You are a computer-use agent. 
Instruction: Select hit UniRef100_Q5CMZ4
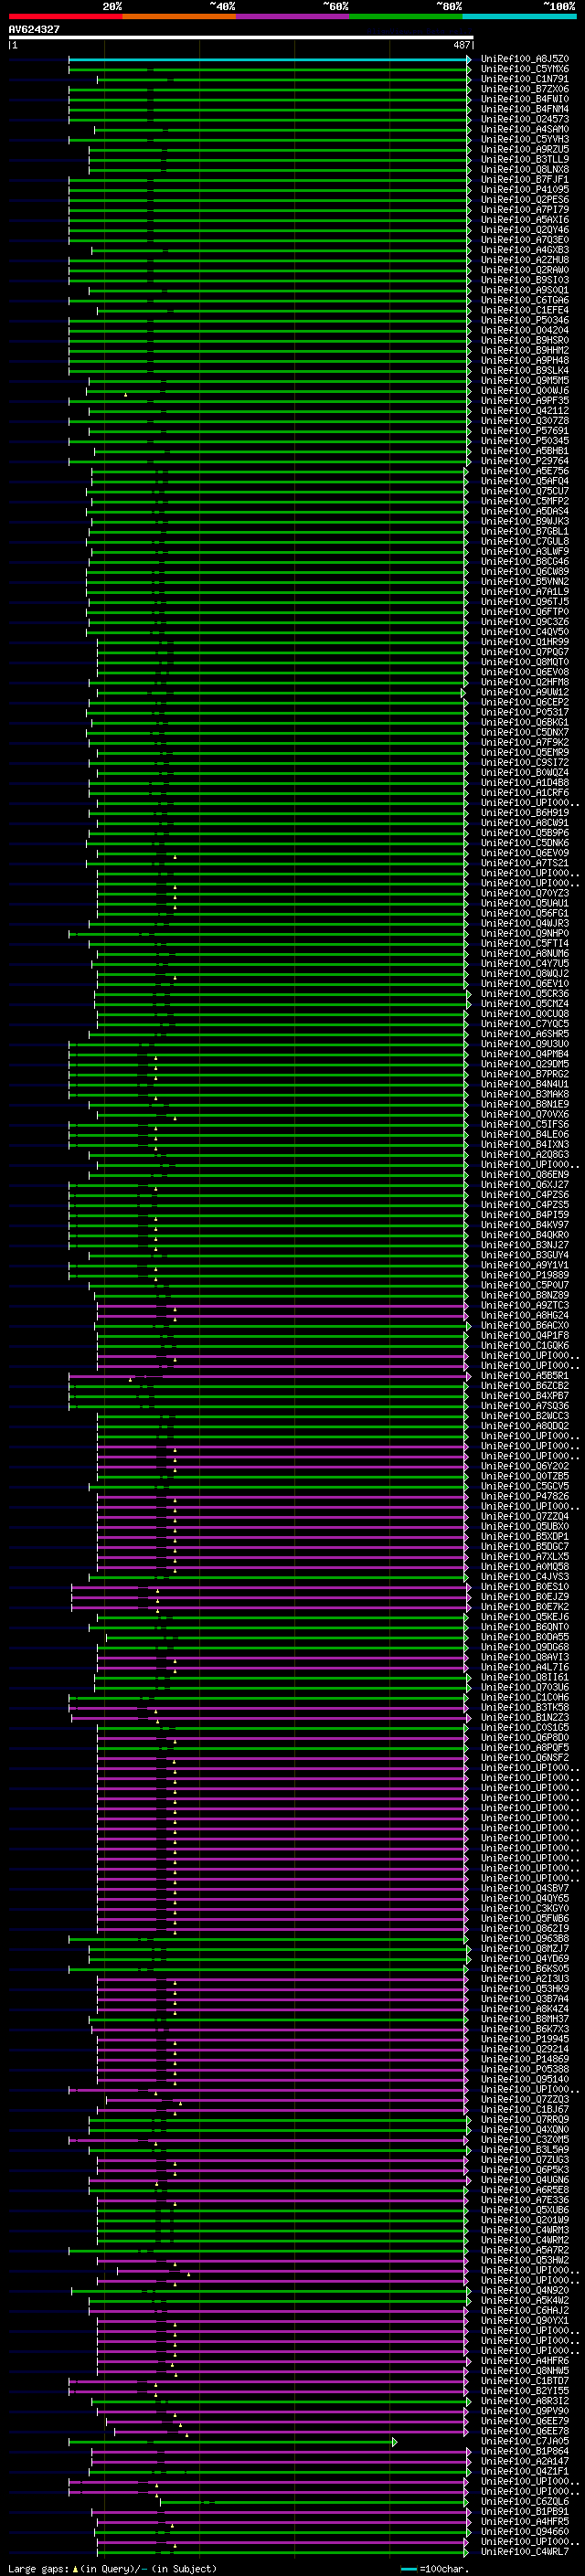525,1004
